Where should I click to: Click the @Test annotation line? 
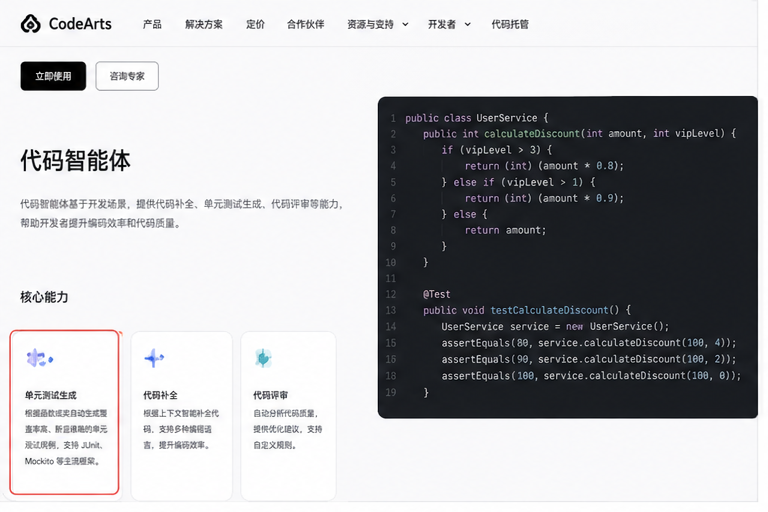coord(436,294)
